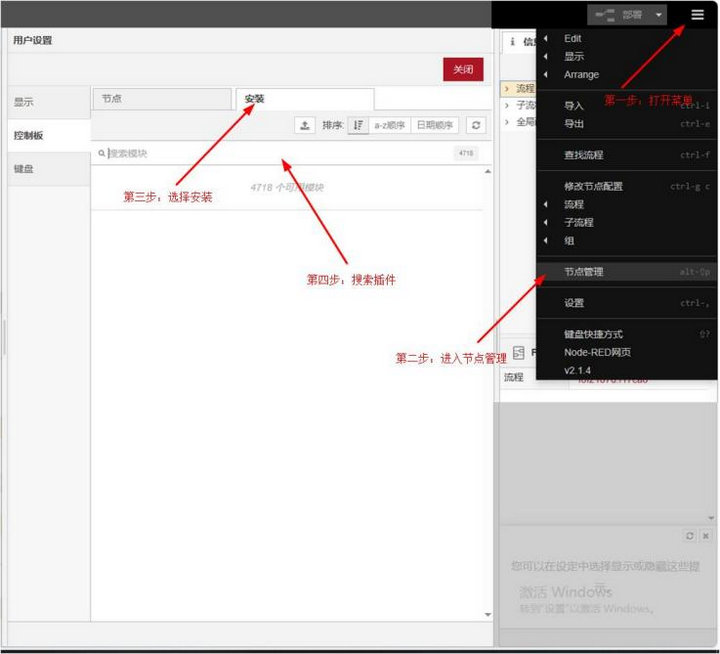Select a-z order sorting toggle
720x654 pixels.
click(x=389, y=125)
